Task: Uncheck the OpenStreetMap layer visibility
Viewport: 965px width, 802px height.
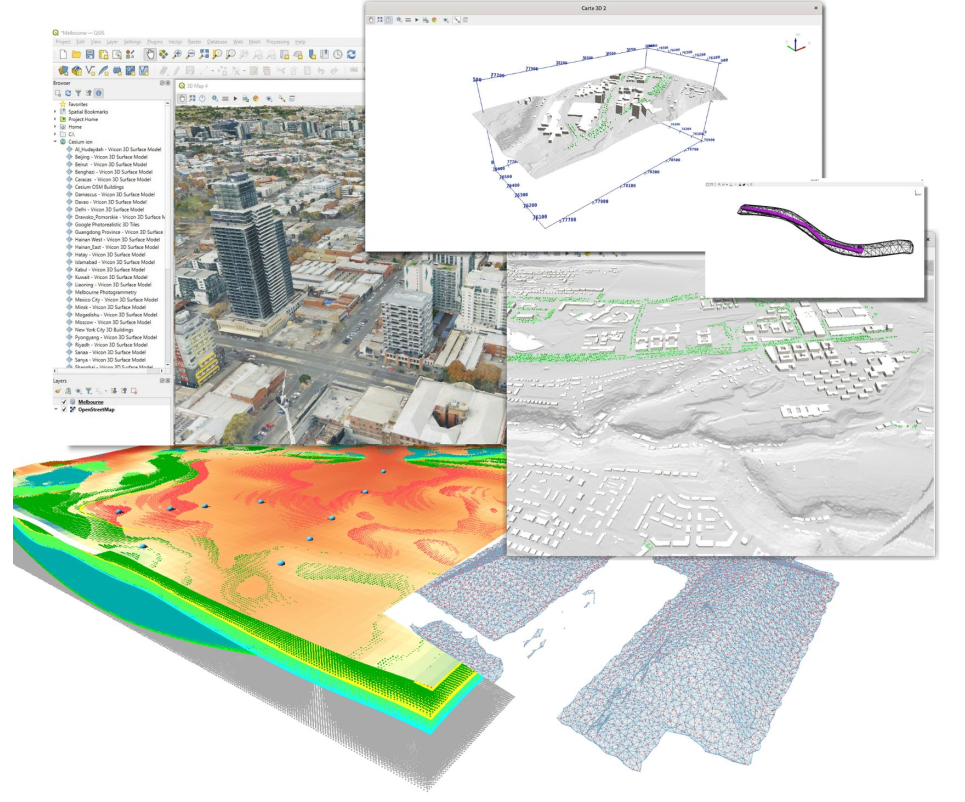Action: [65, 409]
